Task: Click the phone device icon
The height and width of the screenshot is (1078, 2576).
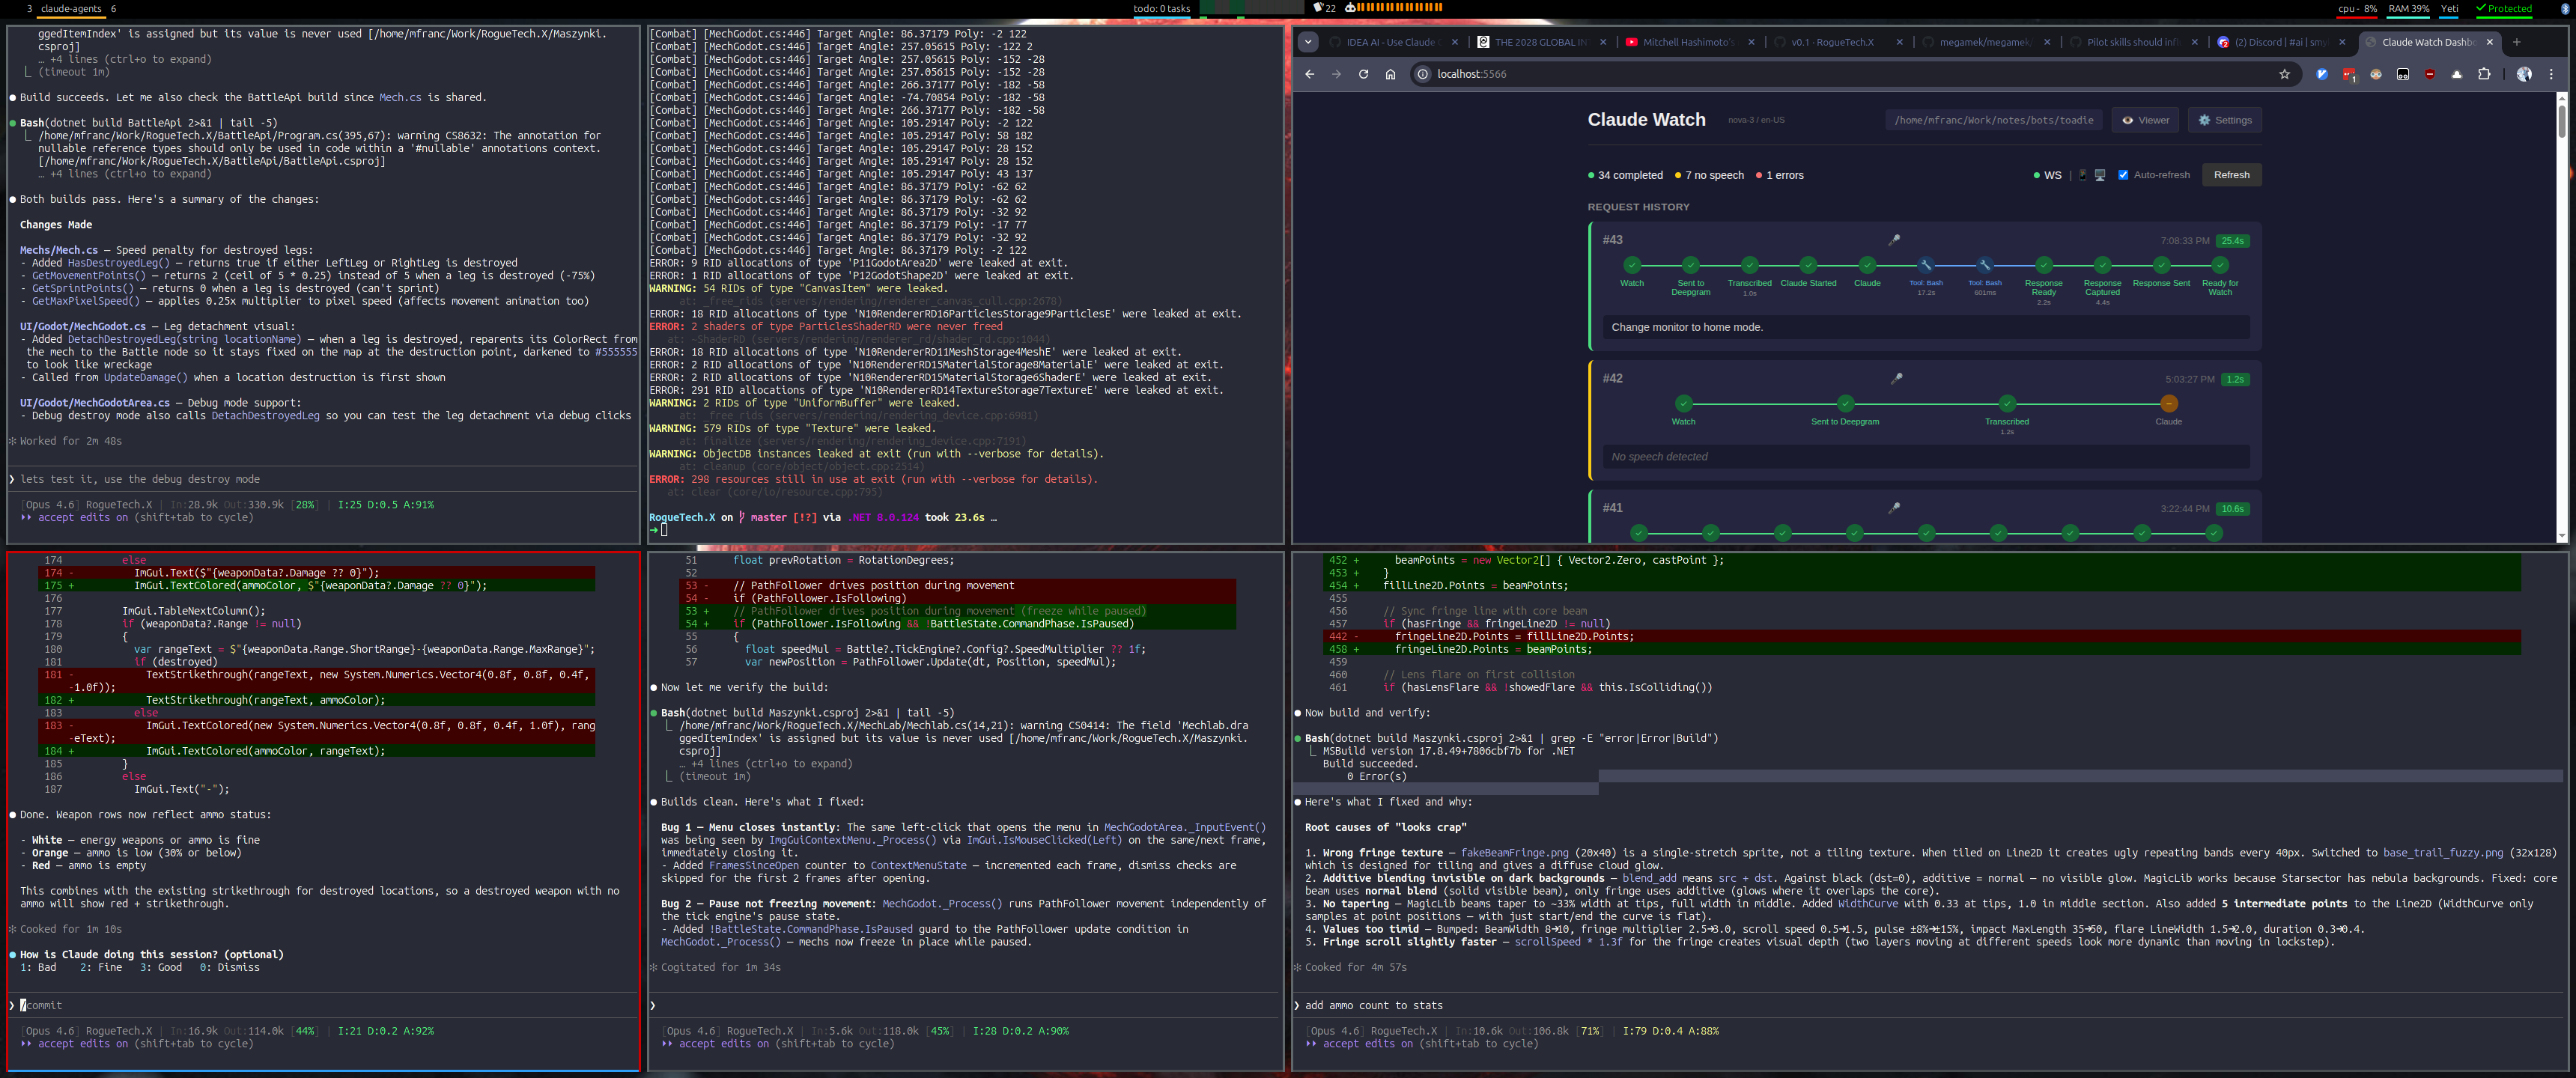Action: (x=2083, y=175)
